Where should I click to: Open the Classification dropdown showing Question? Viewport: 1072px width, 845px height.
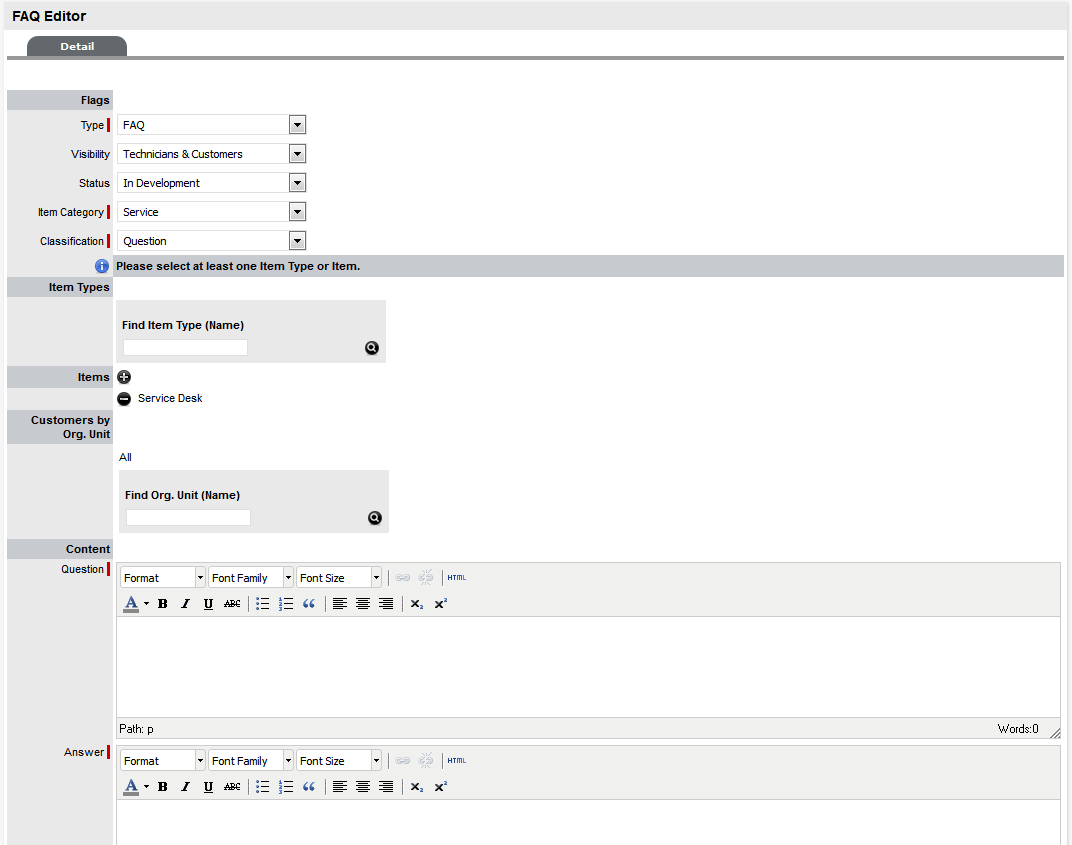pos(211,241)
